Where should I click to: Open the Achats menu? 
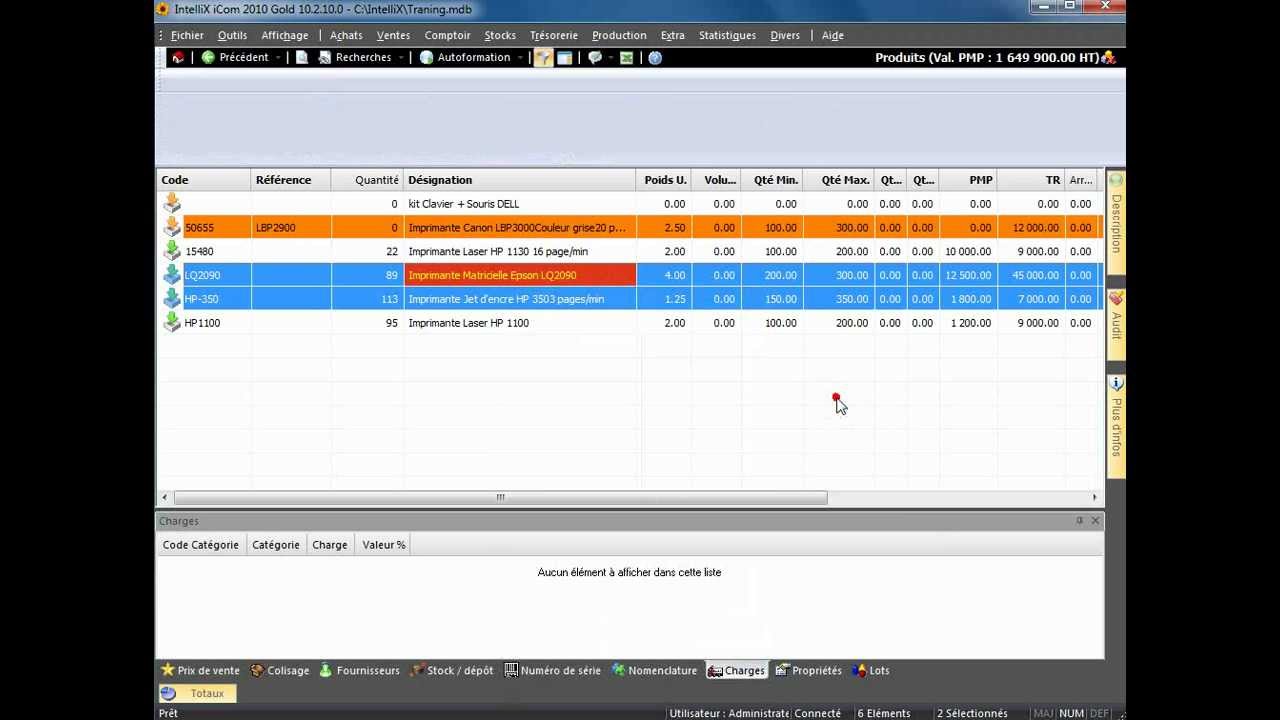[346, 35]
